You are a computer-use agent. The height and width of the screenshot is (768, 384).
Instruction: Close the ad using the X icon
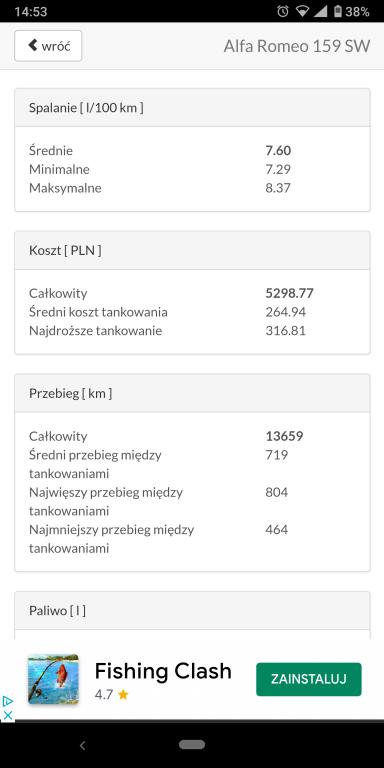7,715
